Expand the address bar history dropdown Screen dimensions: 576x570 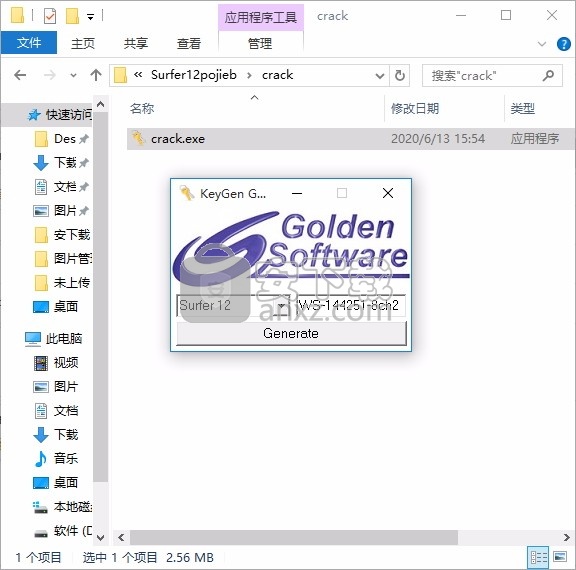point(379,76)
